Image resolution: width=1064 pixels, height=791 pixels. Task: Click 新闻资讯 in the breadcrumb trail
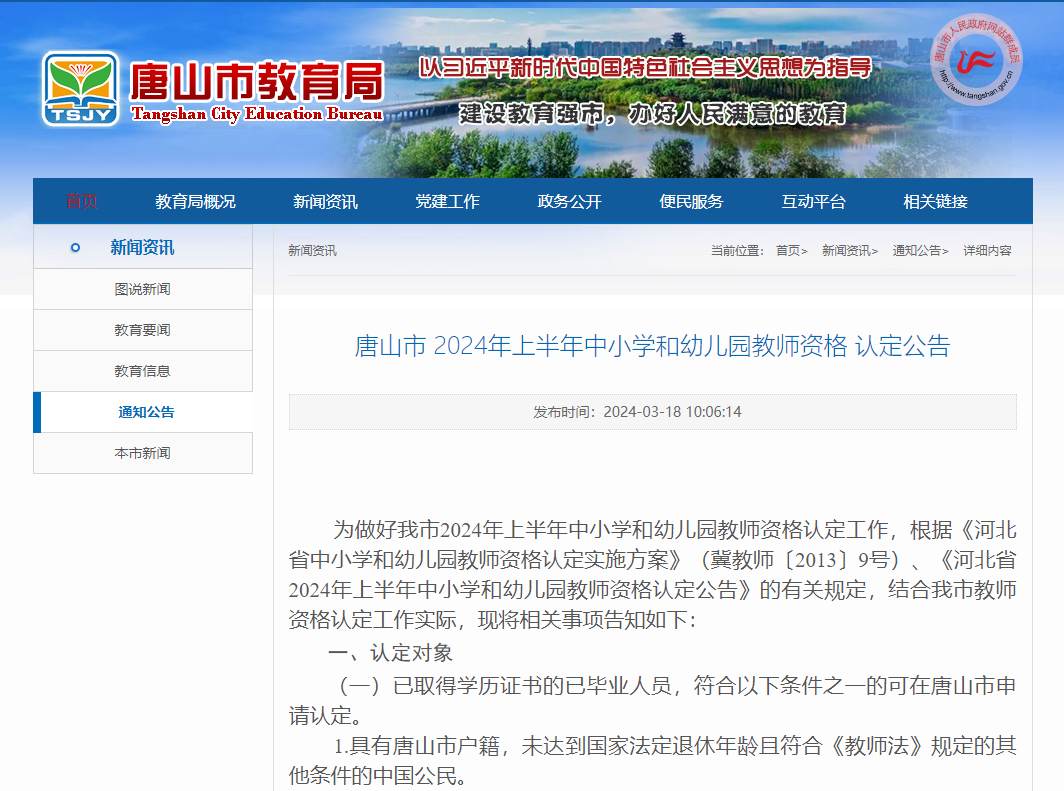(845, 251)
